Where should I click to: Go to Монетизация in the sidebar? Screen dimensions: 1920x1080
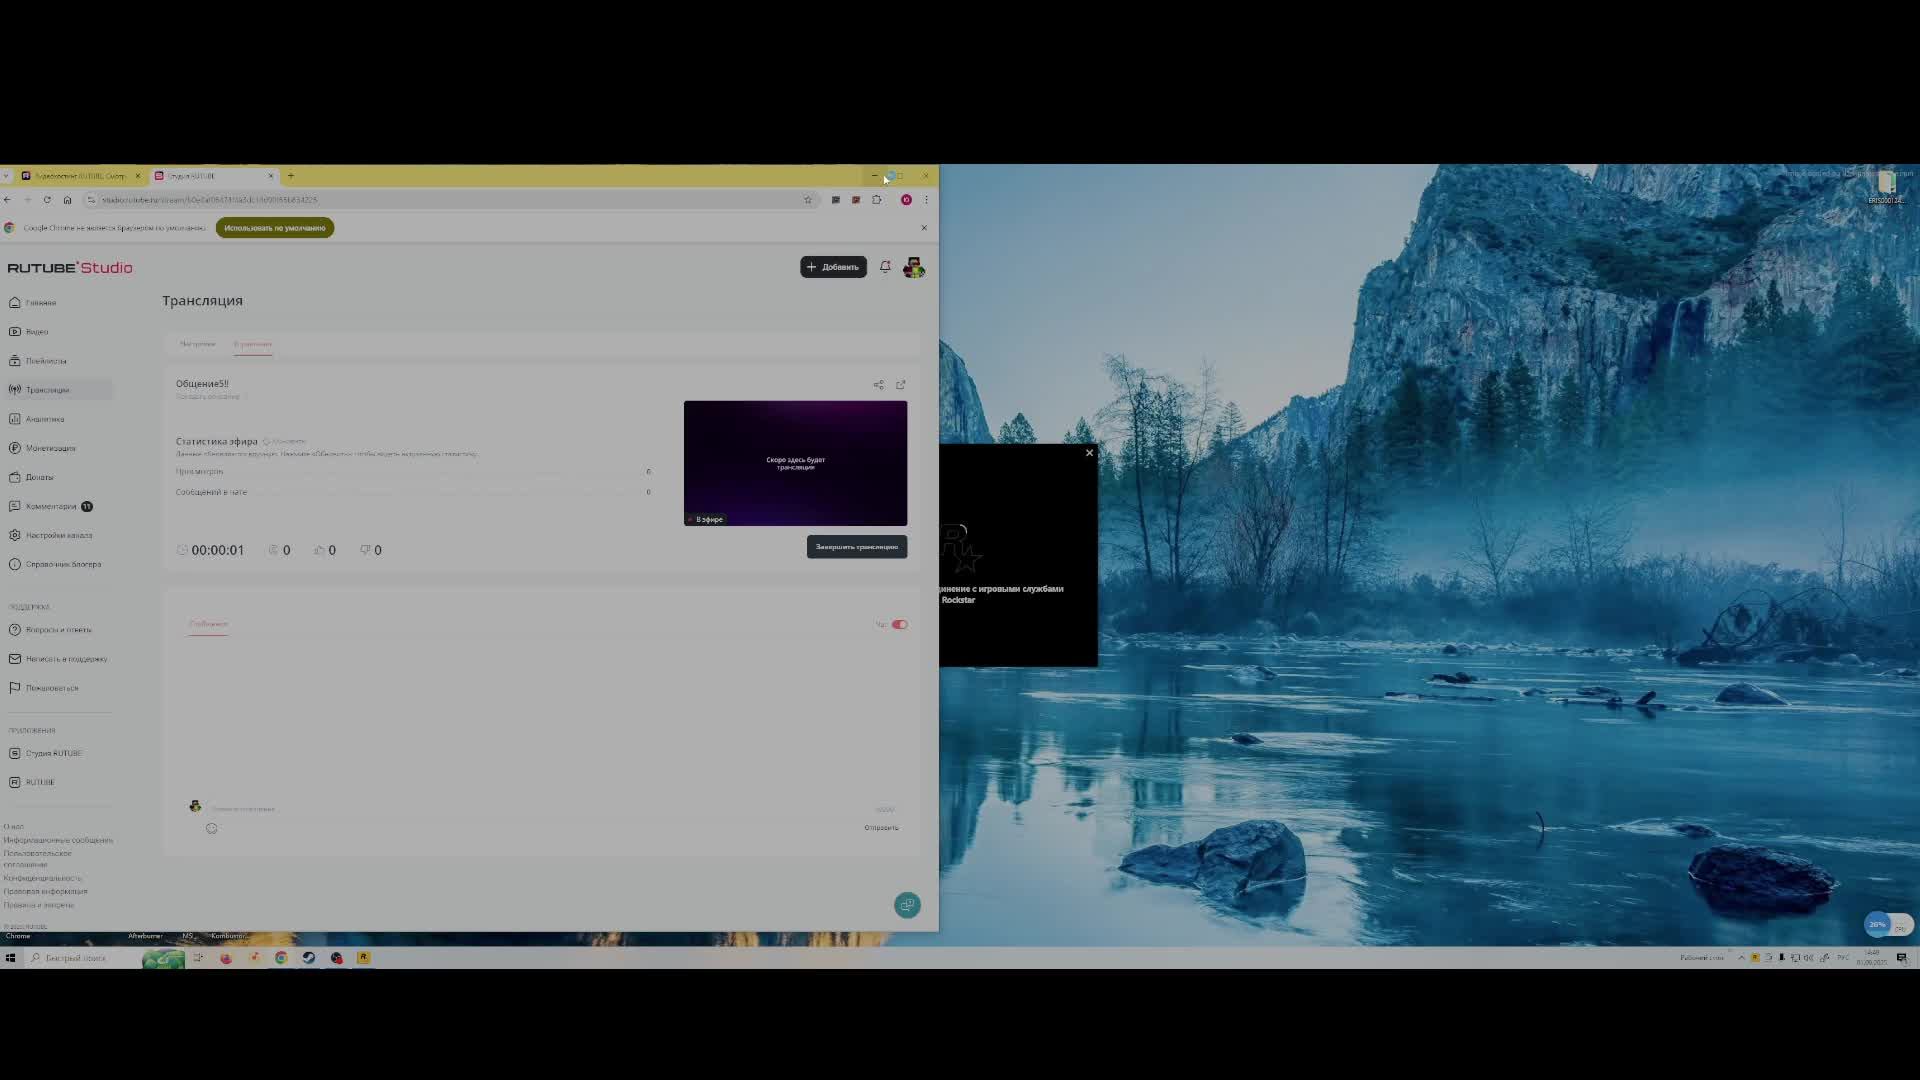point(50,448)
